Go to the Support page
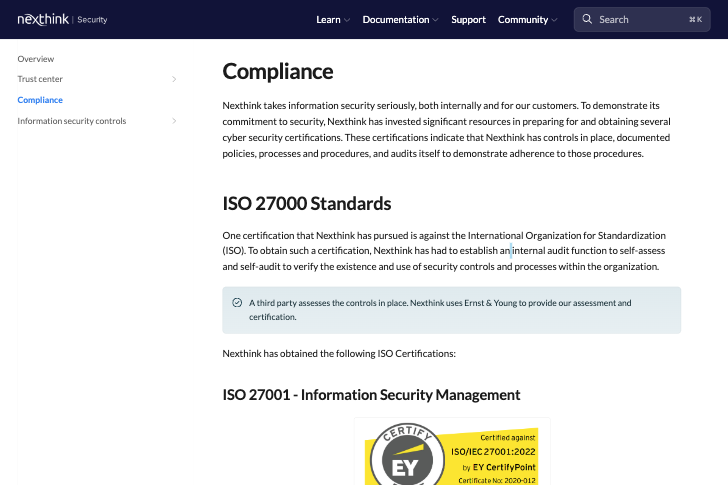 point(468,19)
